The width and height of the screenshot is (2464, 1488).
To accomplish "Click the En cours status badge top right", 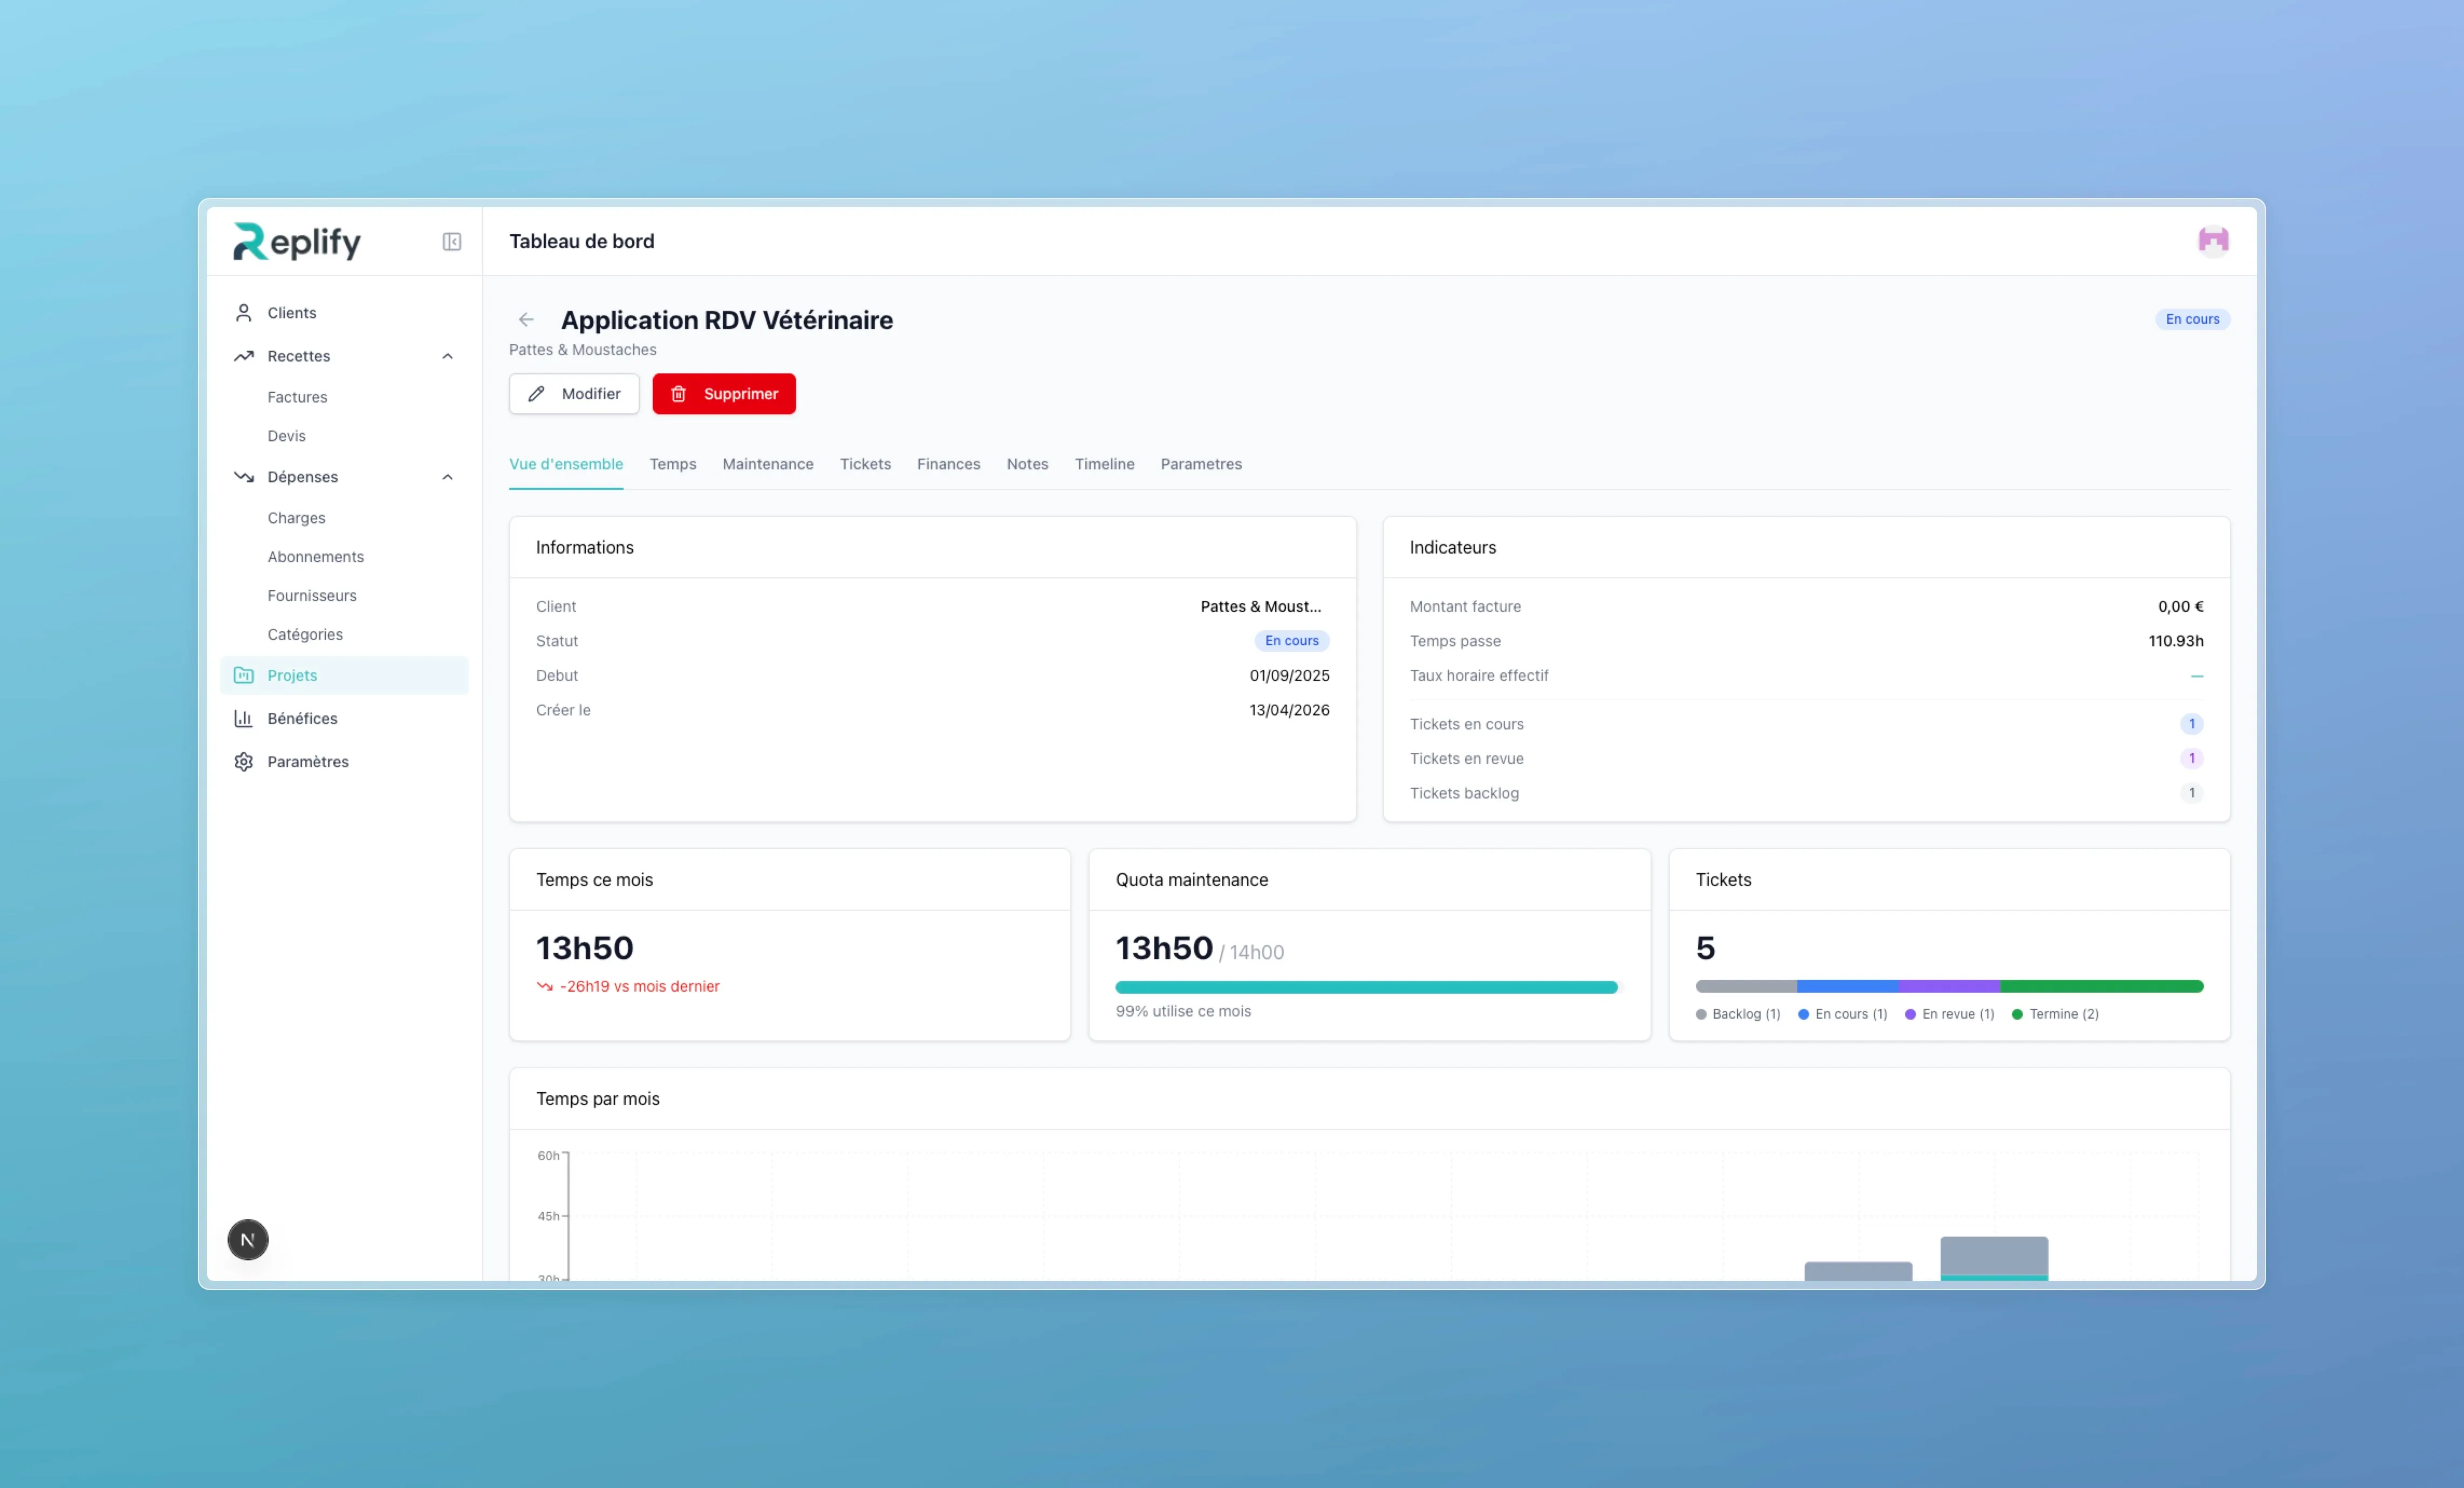I will [x=2192, y=319].
